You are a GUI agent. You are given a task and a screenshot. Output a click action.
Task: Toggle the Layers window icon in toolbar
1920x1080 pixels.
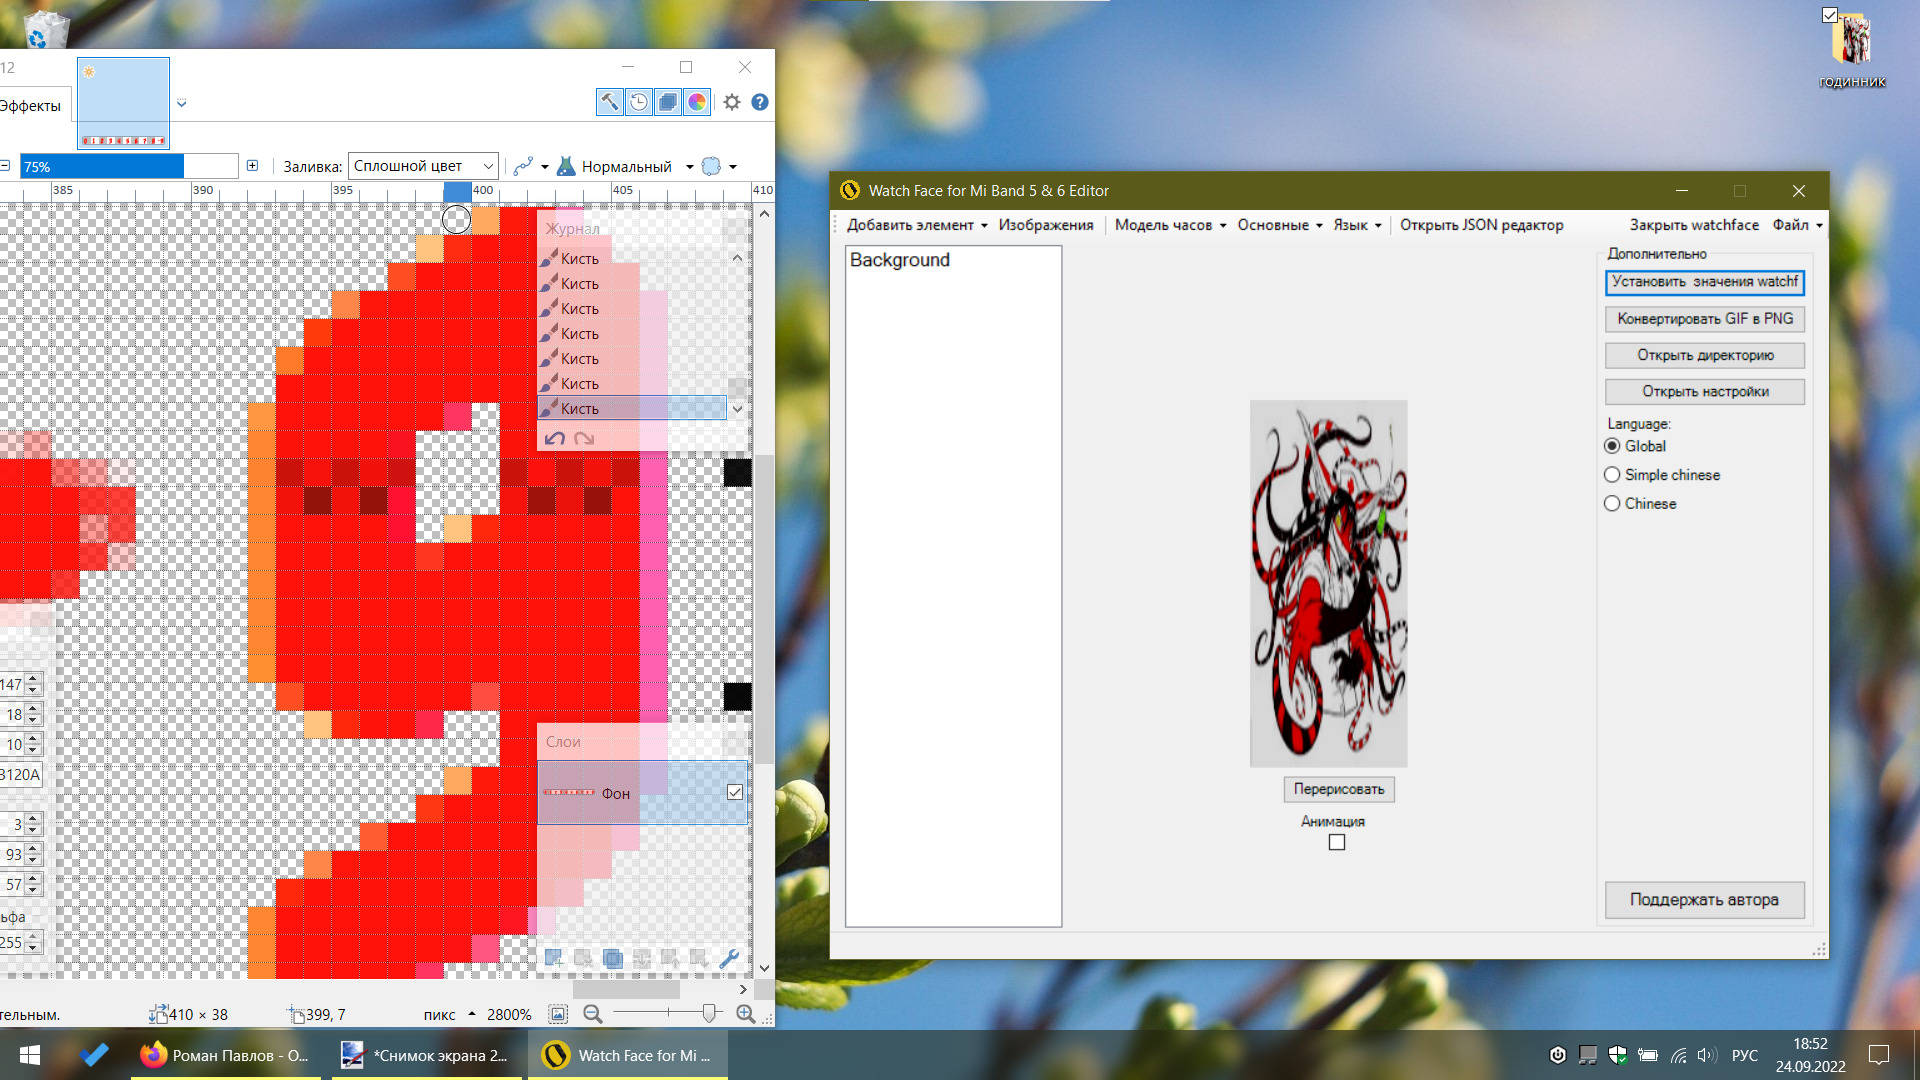(668, 102)
